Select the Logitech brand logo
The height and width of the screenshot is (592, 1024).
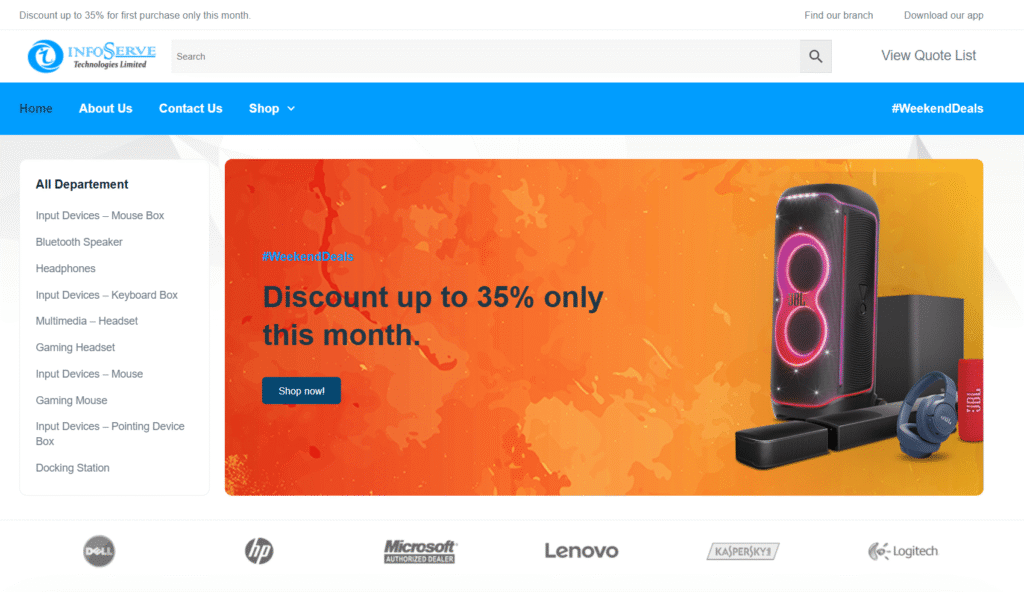tap(903, 551)
